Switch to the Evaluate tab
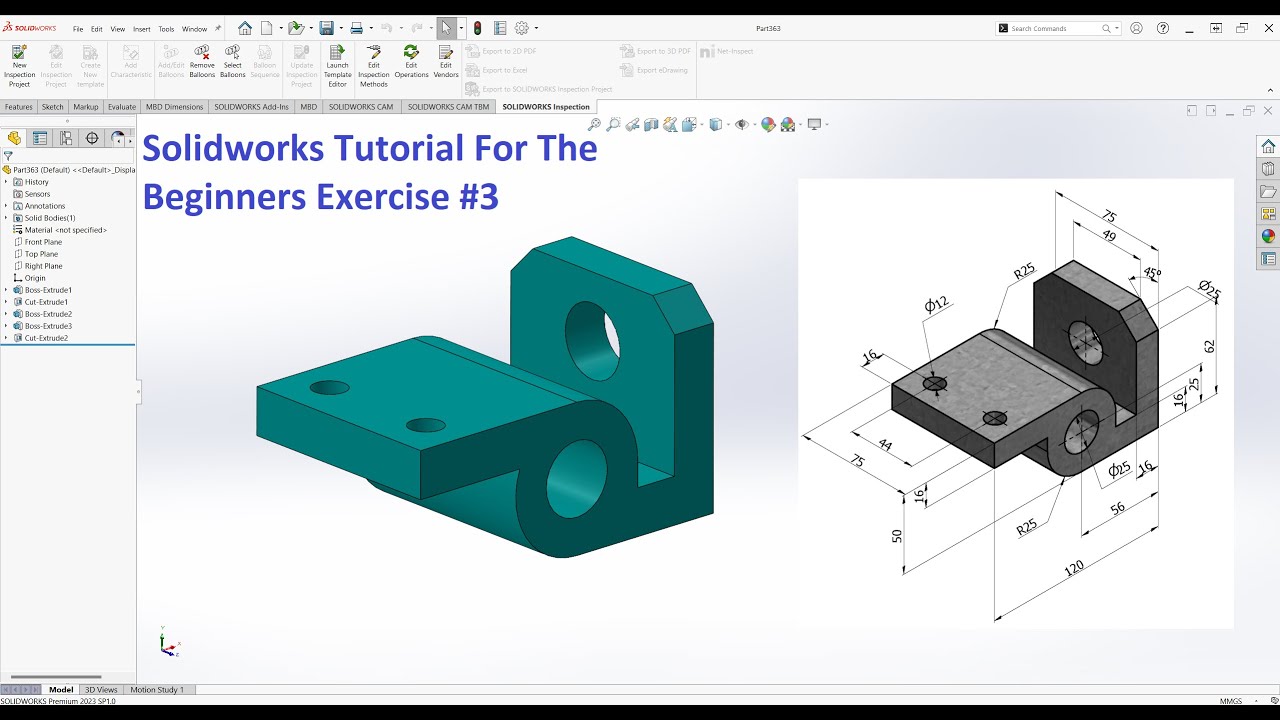This screenshot has width=1280, height=720. click(122, 107)
